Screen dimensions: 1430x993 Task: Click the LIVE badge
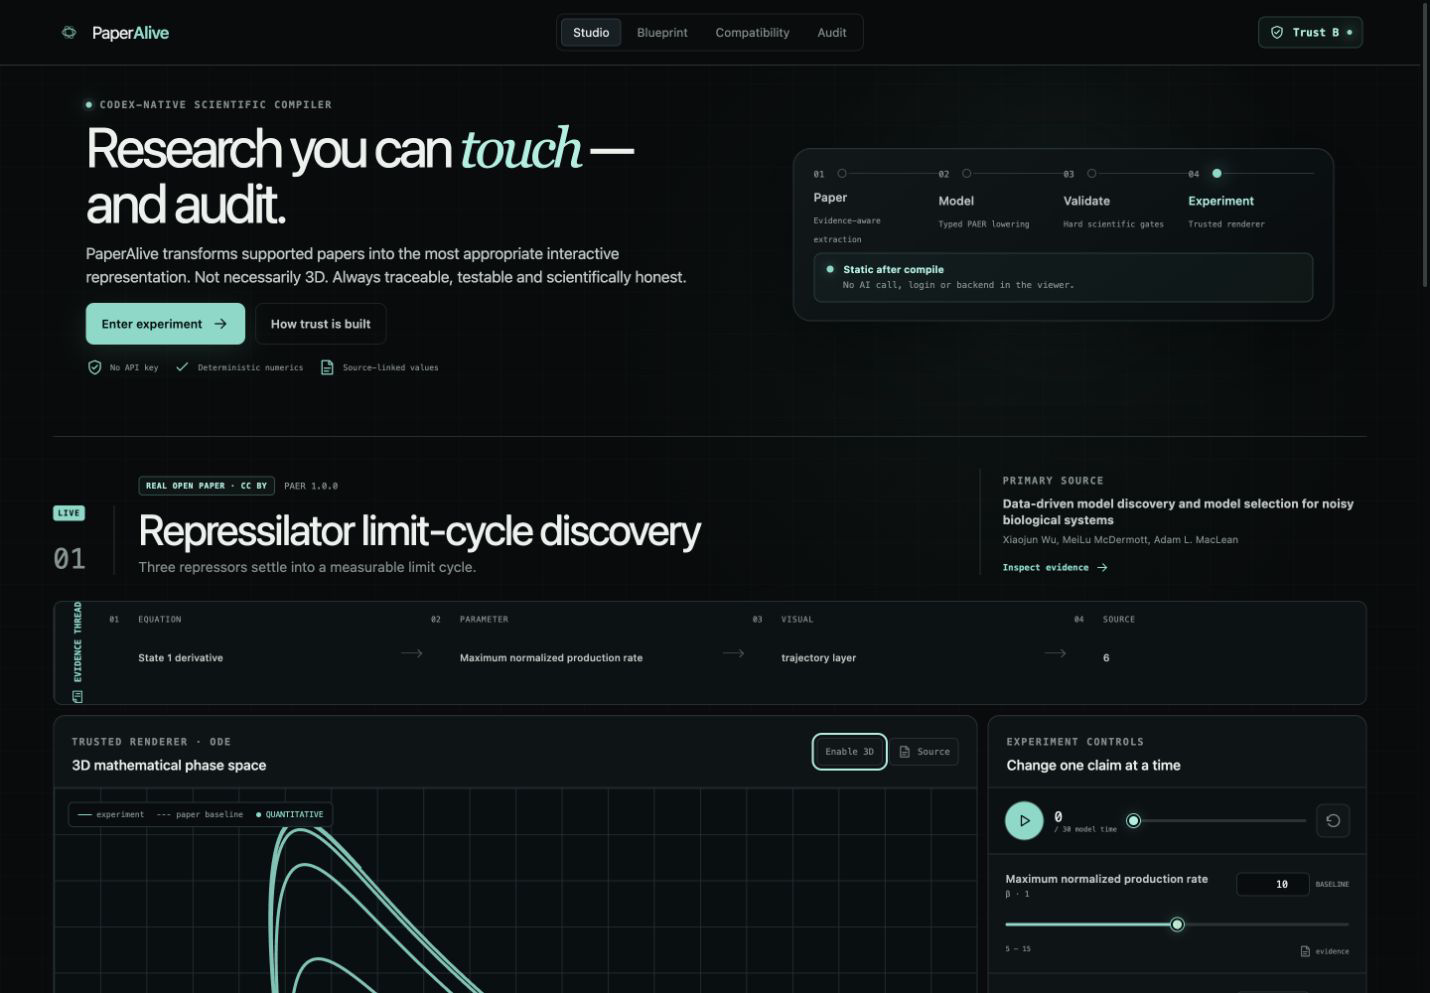click(x=69, y=513)
